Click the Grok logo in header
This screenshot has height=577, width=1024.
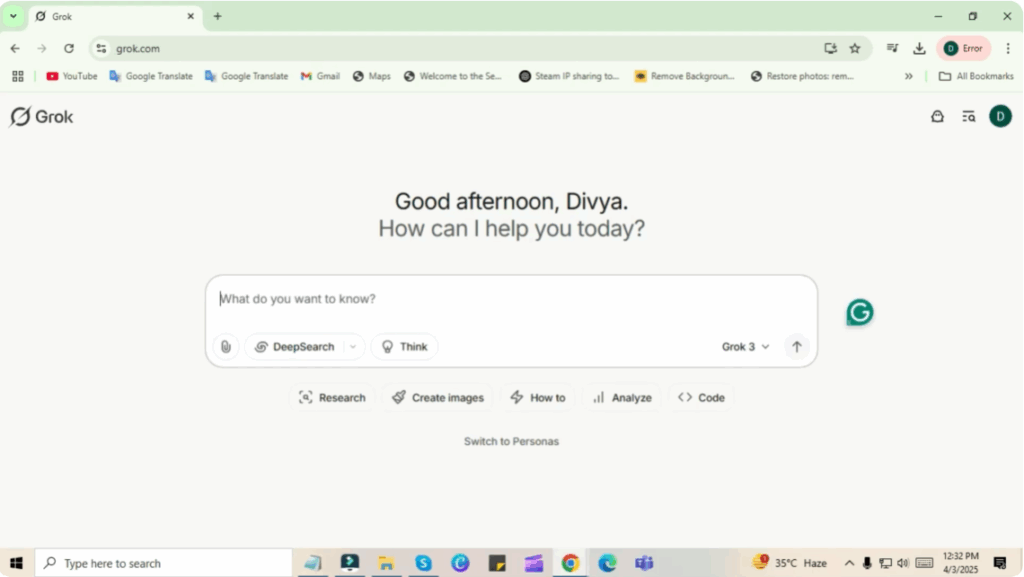(x=42, y=117)
